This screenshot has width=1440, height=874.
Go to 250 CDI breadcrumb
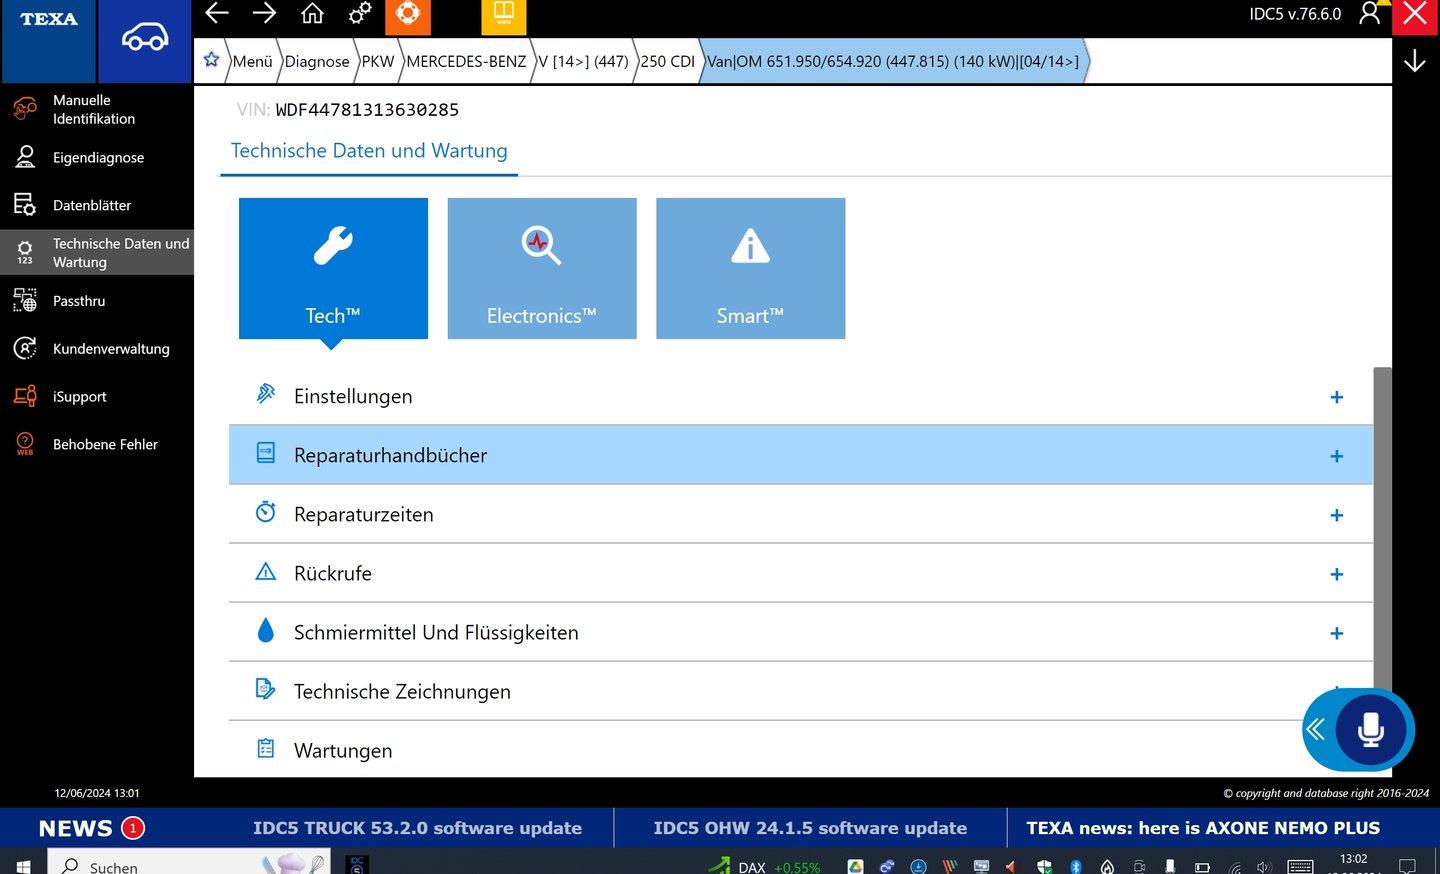667,61
